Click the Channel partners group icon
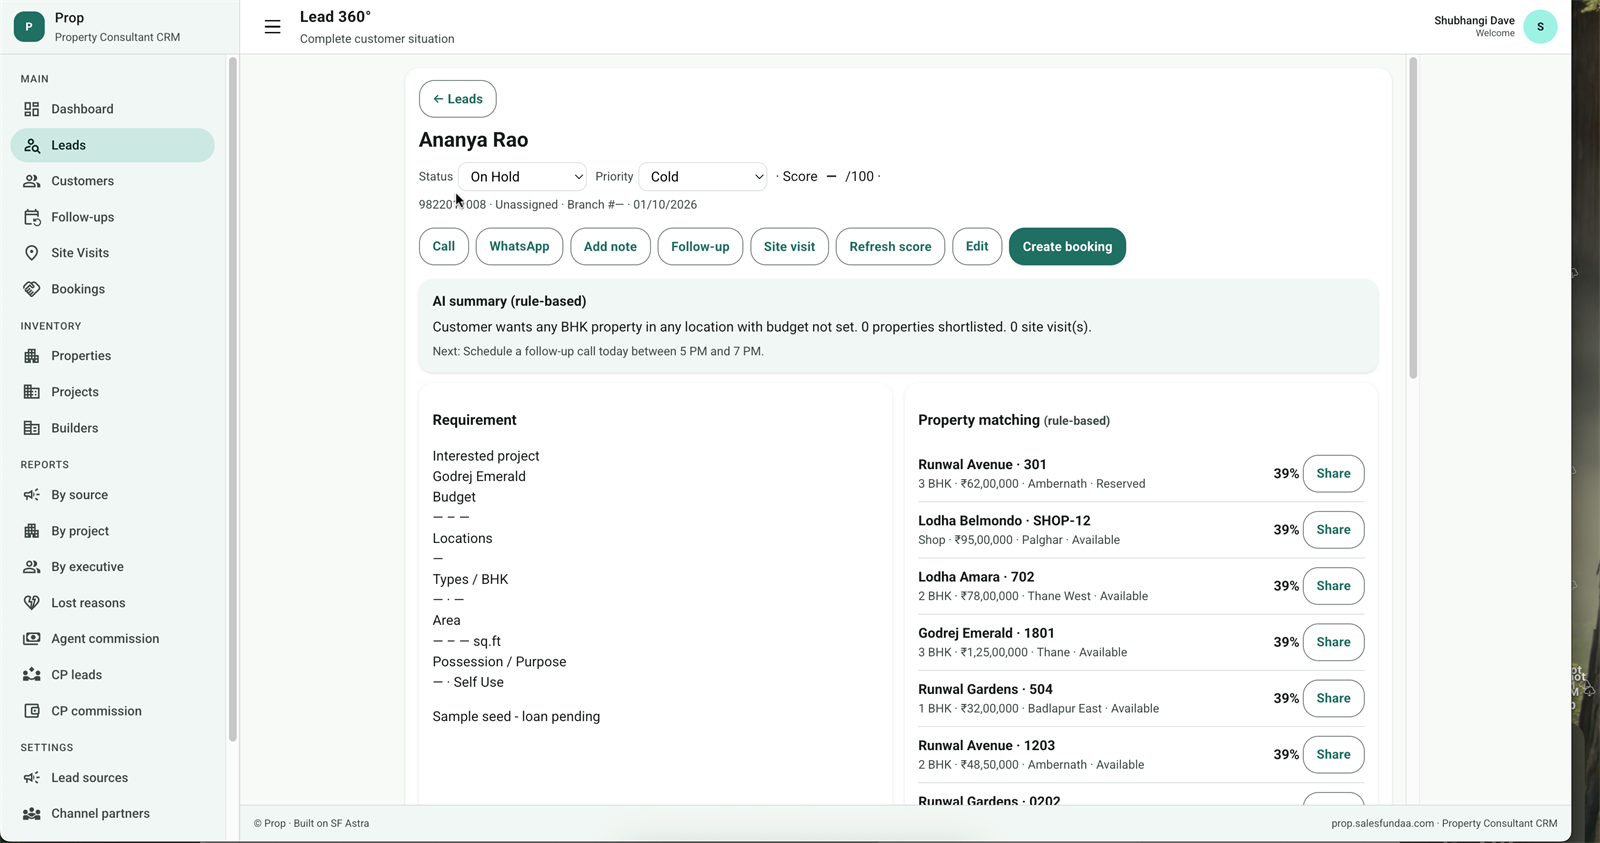Image resolution: width=1600 pixels, height=843 pixels. click(x=32, y=814)
